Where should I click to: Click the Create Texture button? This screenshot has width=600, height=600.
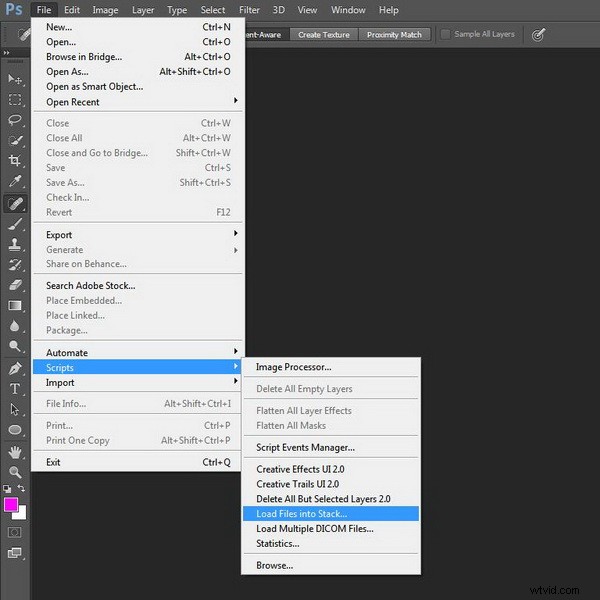point(324,34)
